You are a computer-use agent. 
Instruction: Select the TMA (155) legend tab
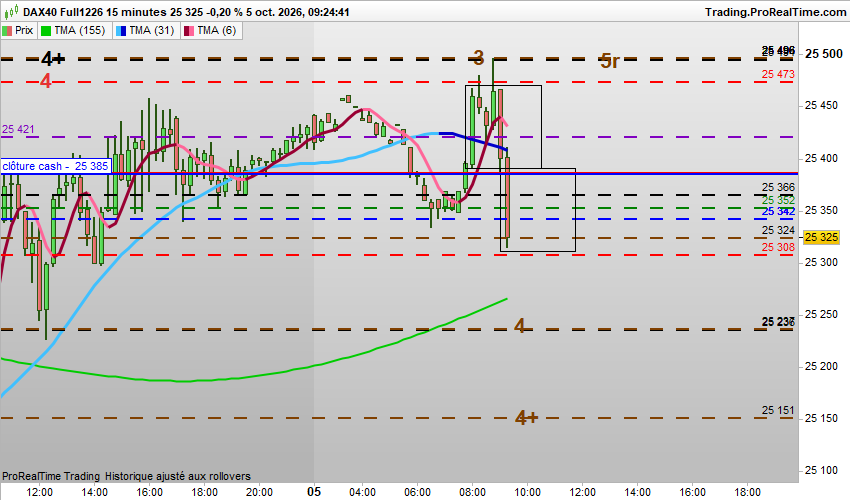[74, 30]
